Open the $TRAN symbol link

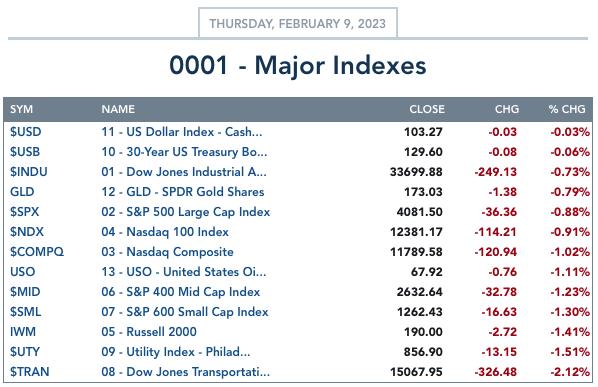(x=29, y=372)
